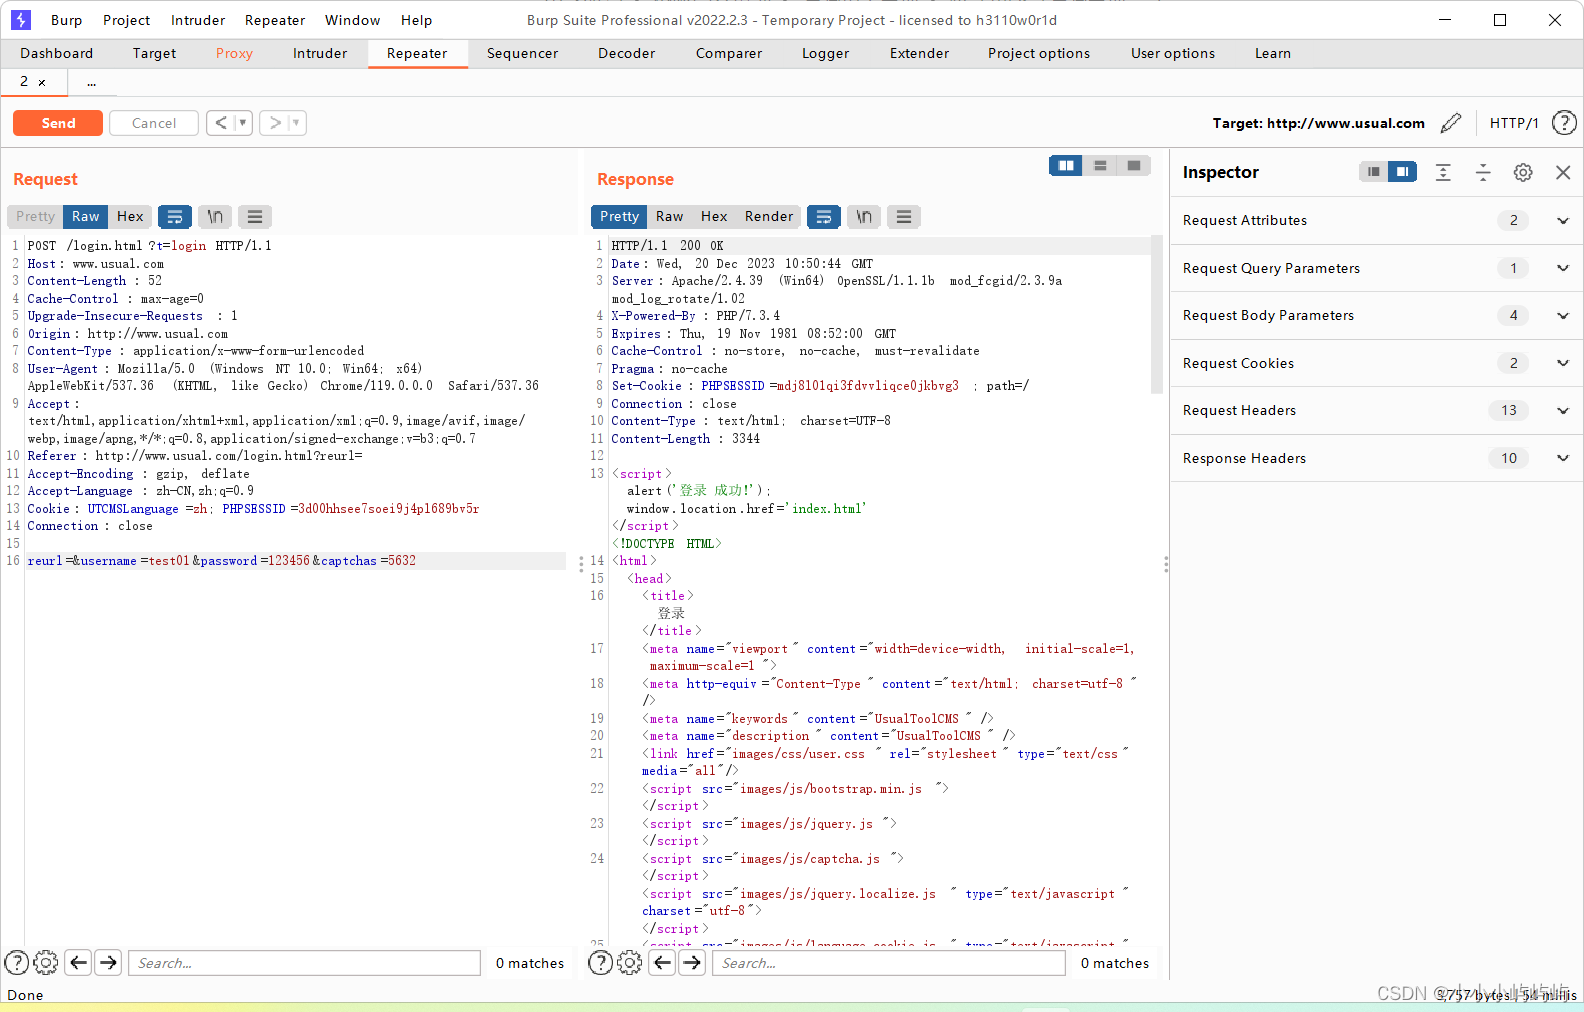Image resolution: width=1584 pixels, height=1012 pixels.
Task: Open the Project menu
Action: [127, 20]
